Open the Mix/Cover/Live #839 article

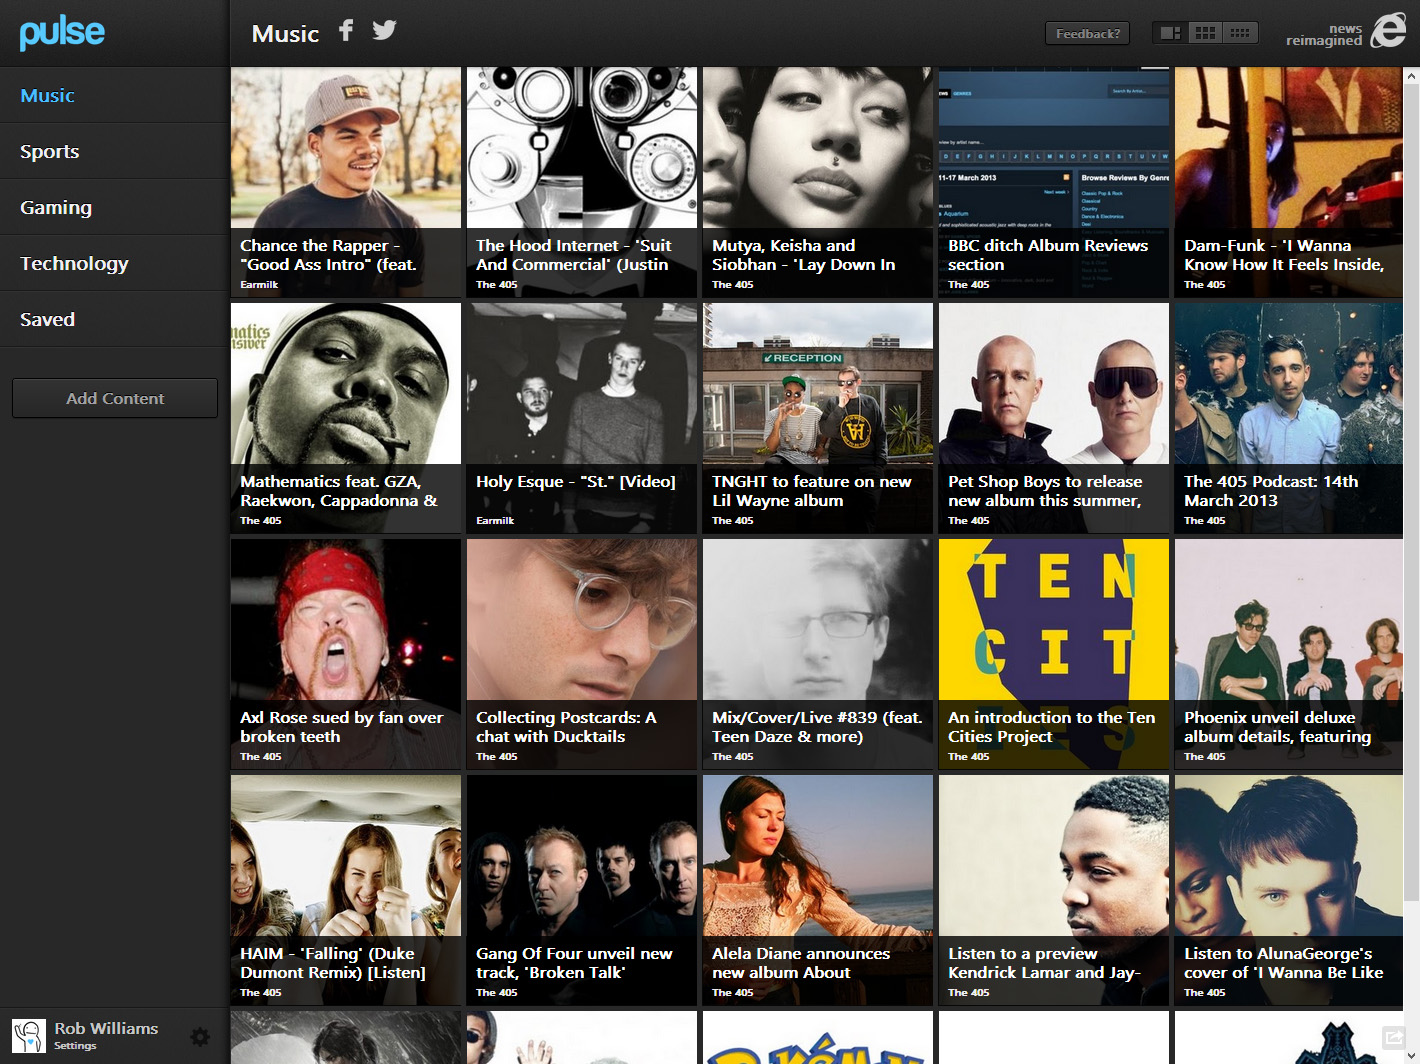(818, 654)
